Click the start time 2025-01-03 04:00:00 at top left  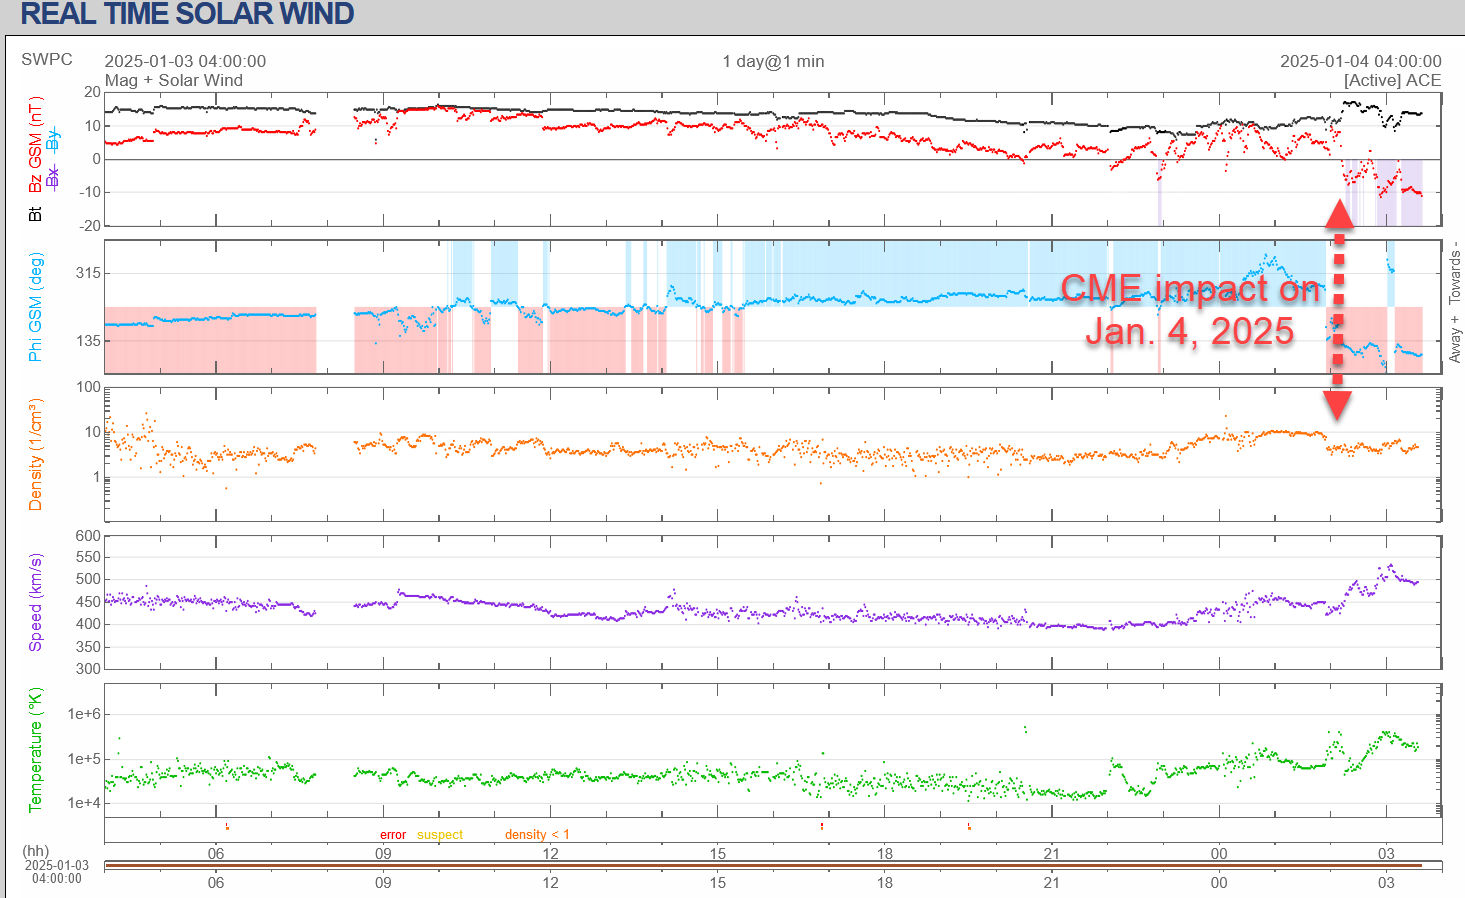[185, 61]
